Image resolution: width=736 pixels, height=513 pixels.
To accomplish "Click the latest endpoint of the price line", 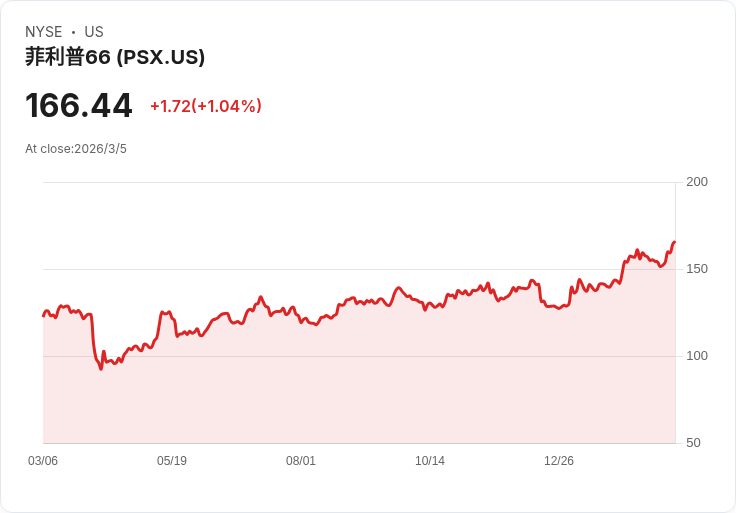I will [674, 242].
